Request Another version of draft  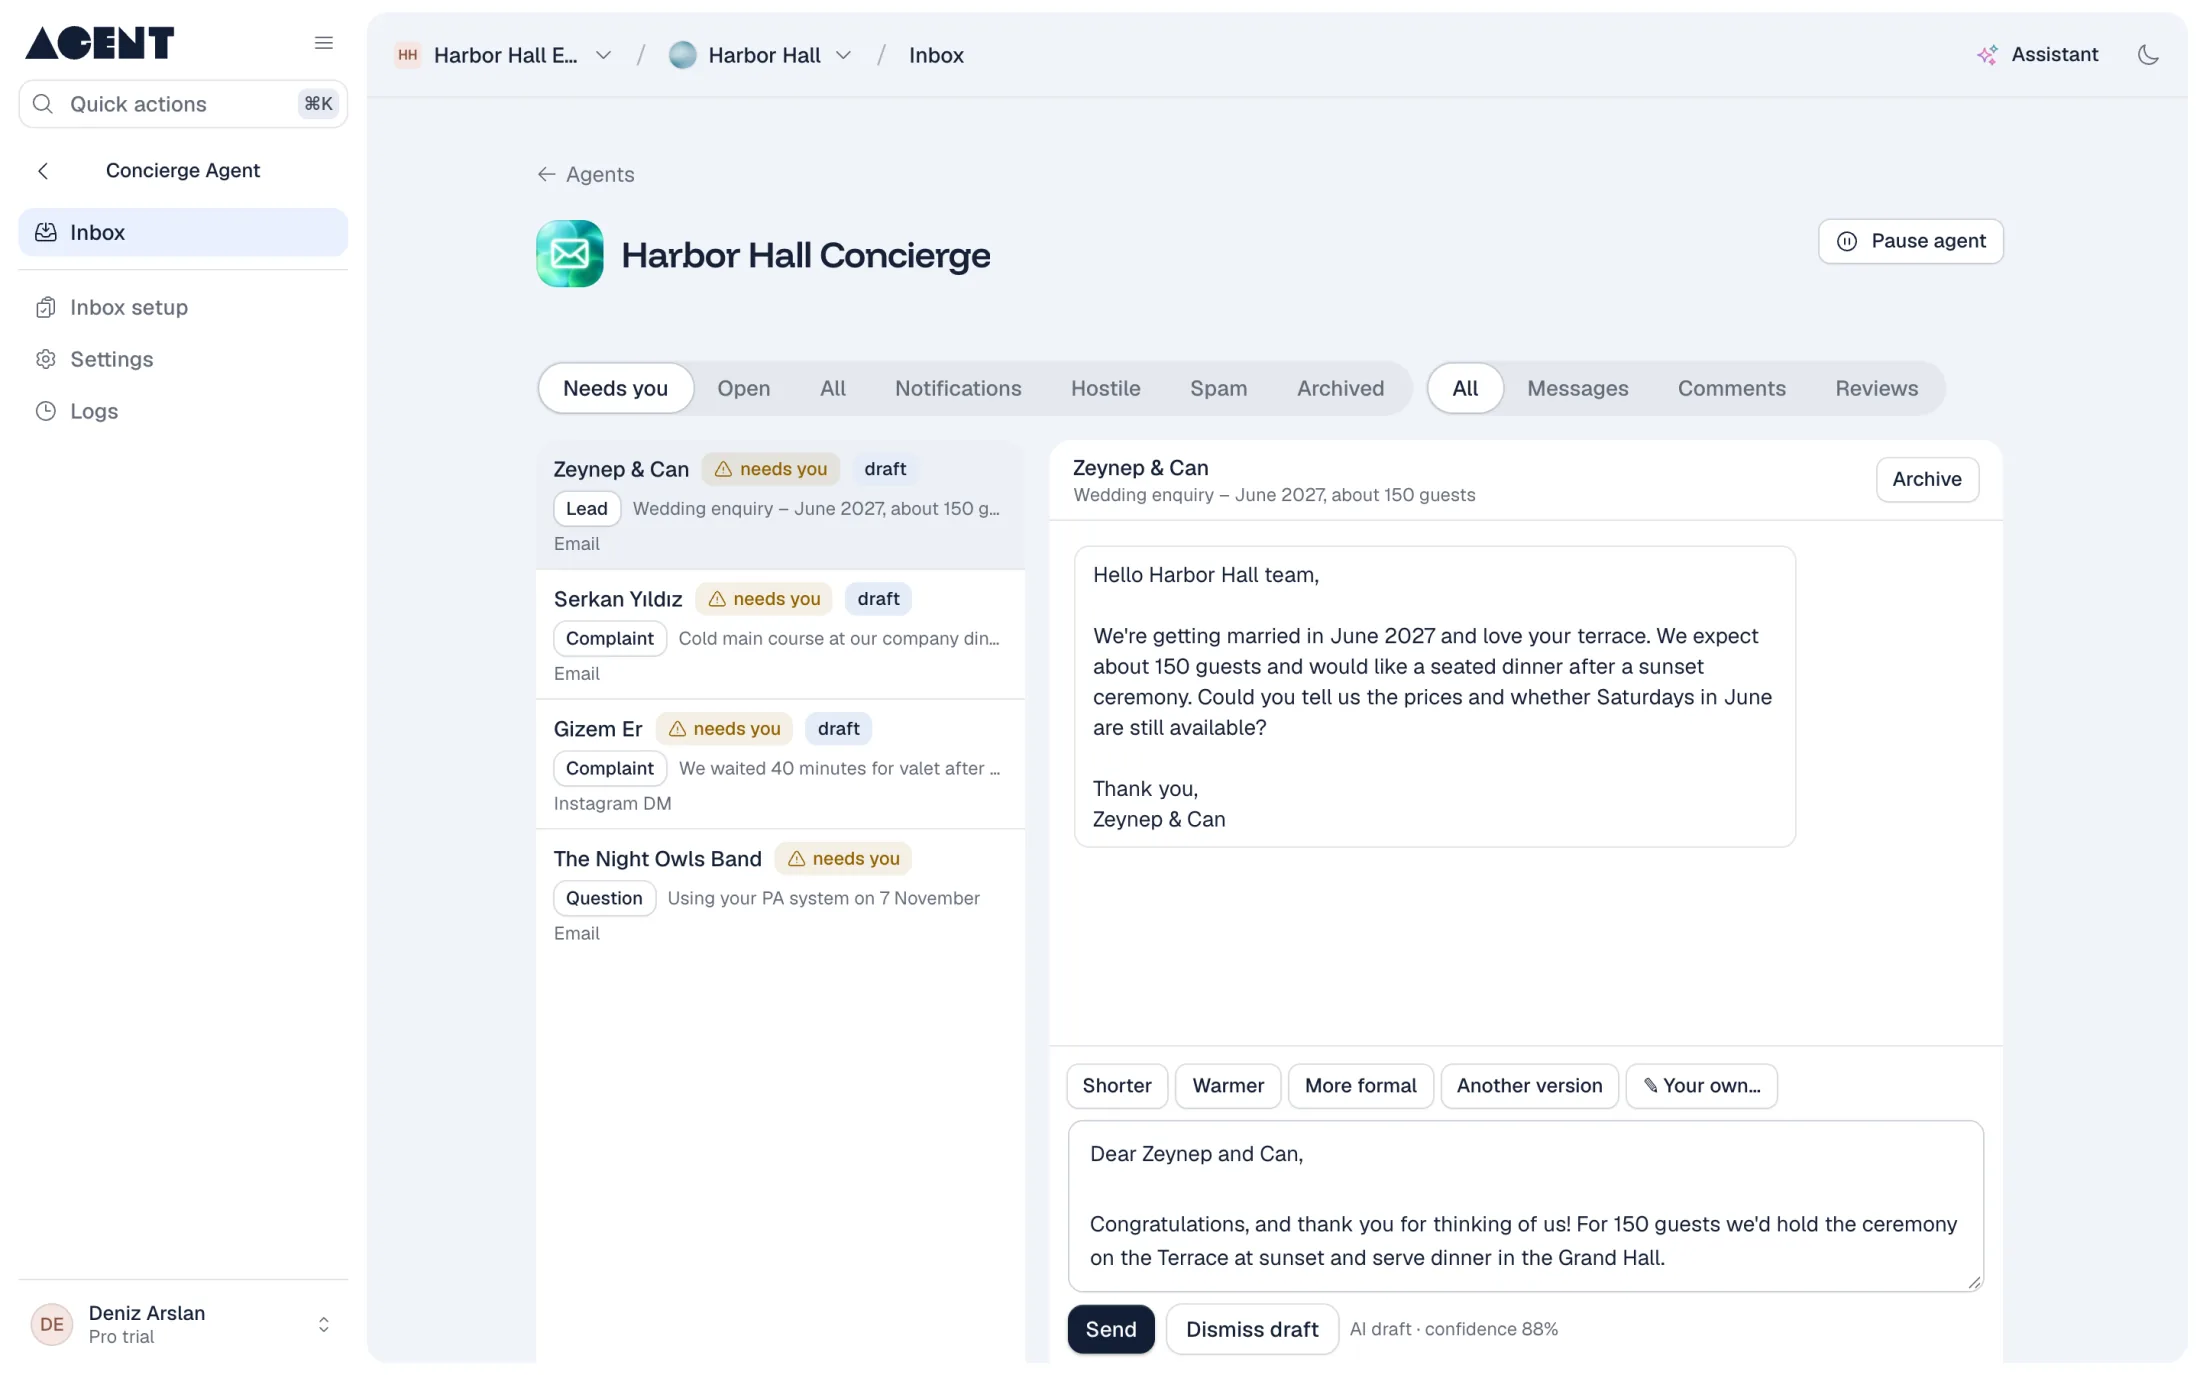click(1529, 1086)
